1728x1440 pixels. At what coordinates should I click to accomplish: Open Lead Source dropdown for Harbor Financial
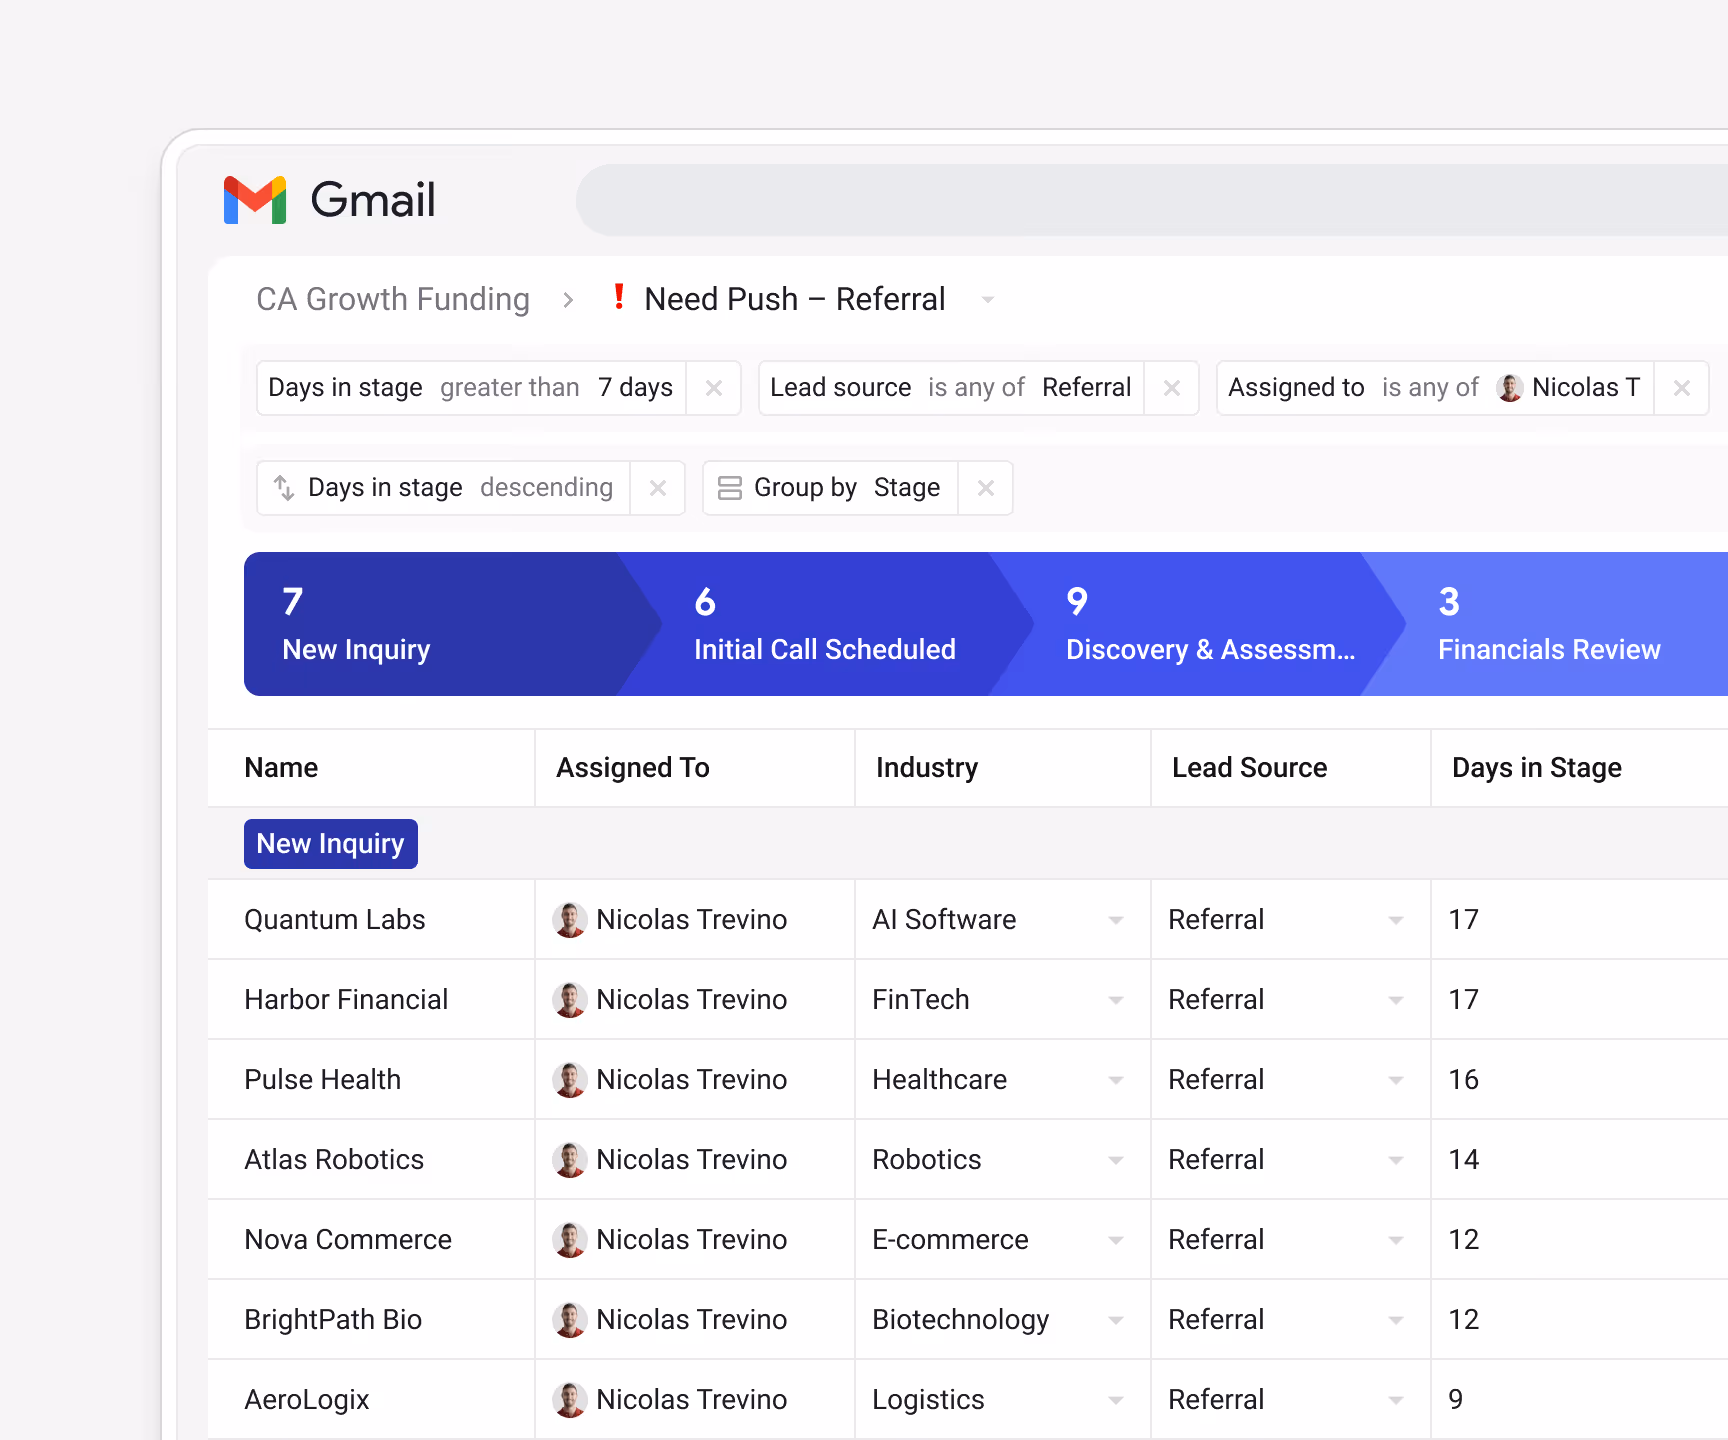1396,1000
